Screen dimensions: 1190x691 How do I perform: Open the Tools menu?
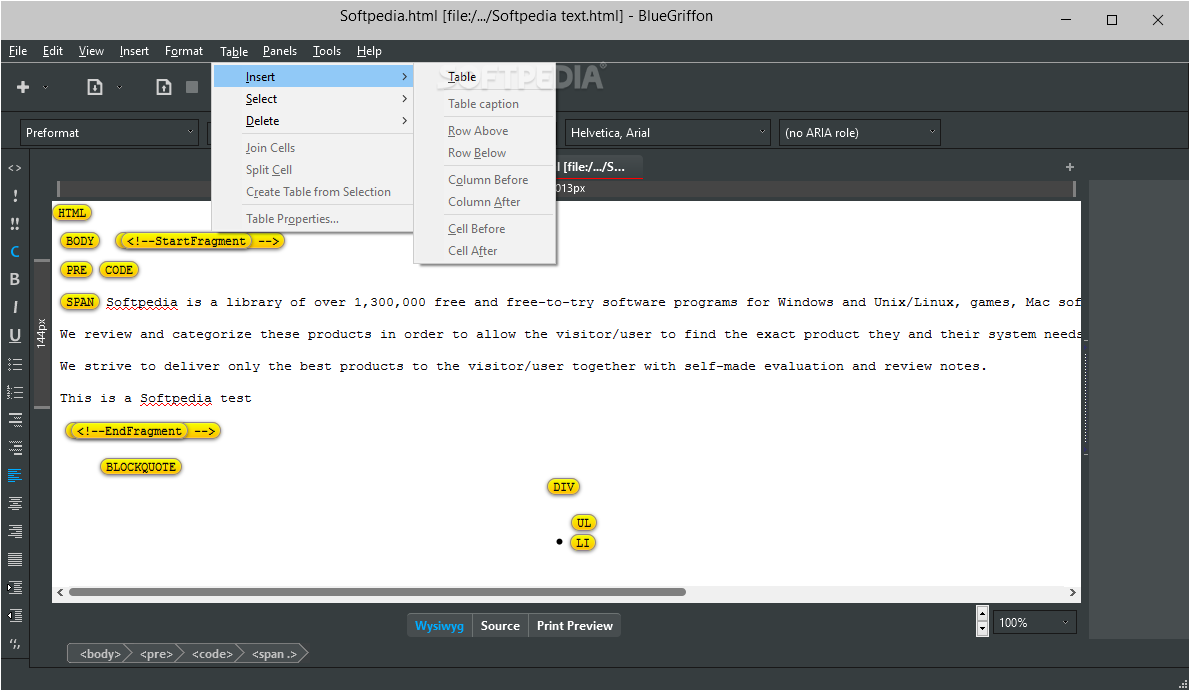click(327, 51)
